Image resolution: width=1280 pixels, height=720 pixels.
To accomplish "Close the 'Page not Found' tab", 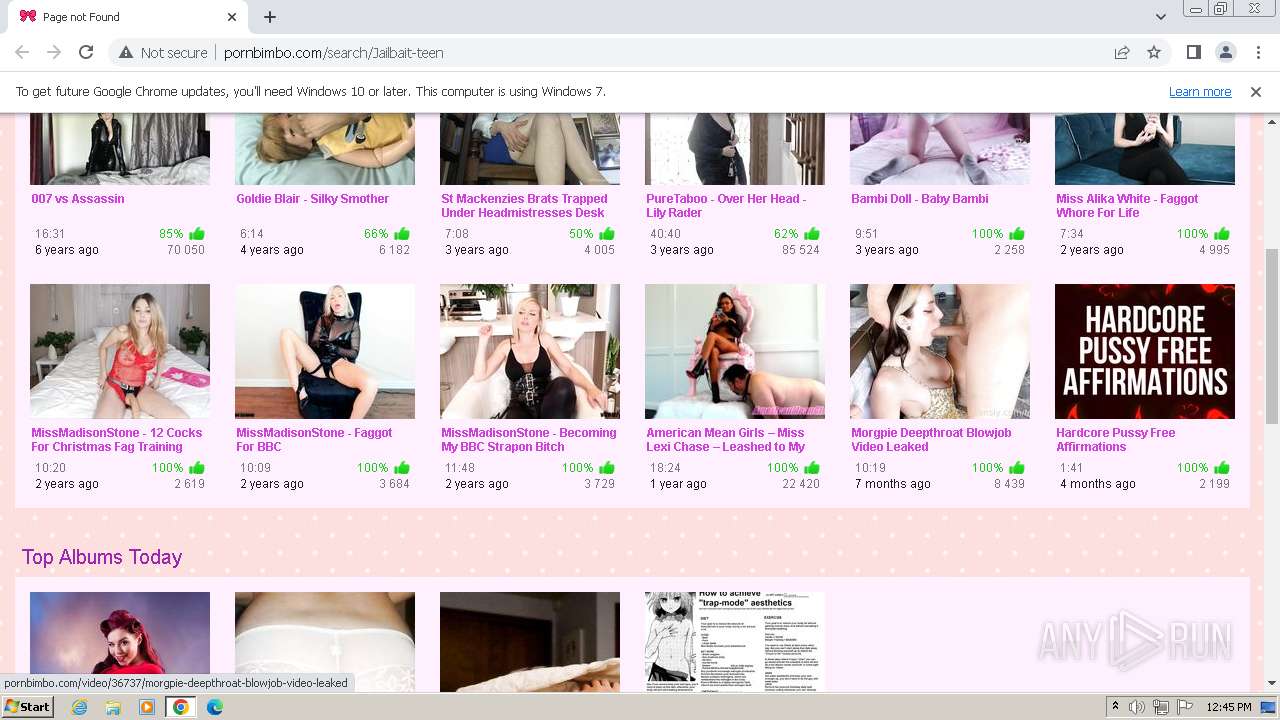I will click(x=232, y=17).
